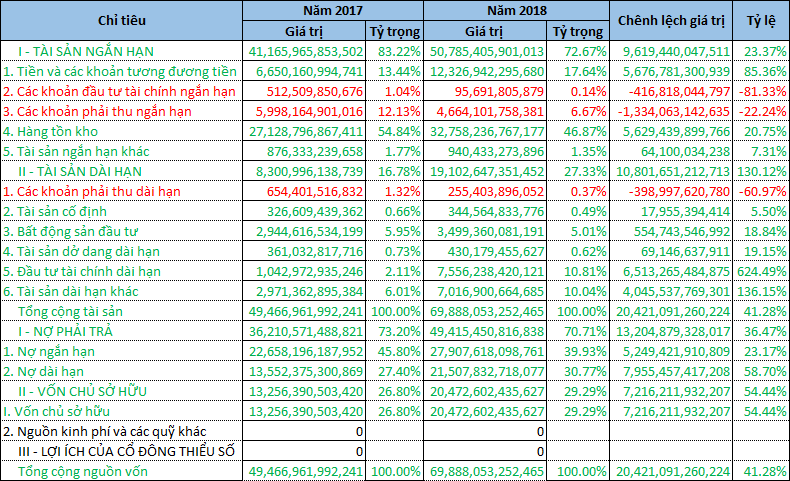Click 'II - TÀI SẢN DÀI HẠN' row label
The height and width of the screenshot is (481, 790).
[80, 172]
